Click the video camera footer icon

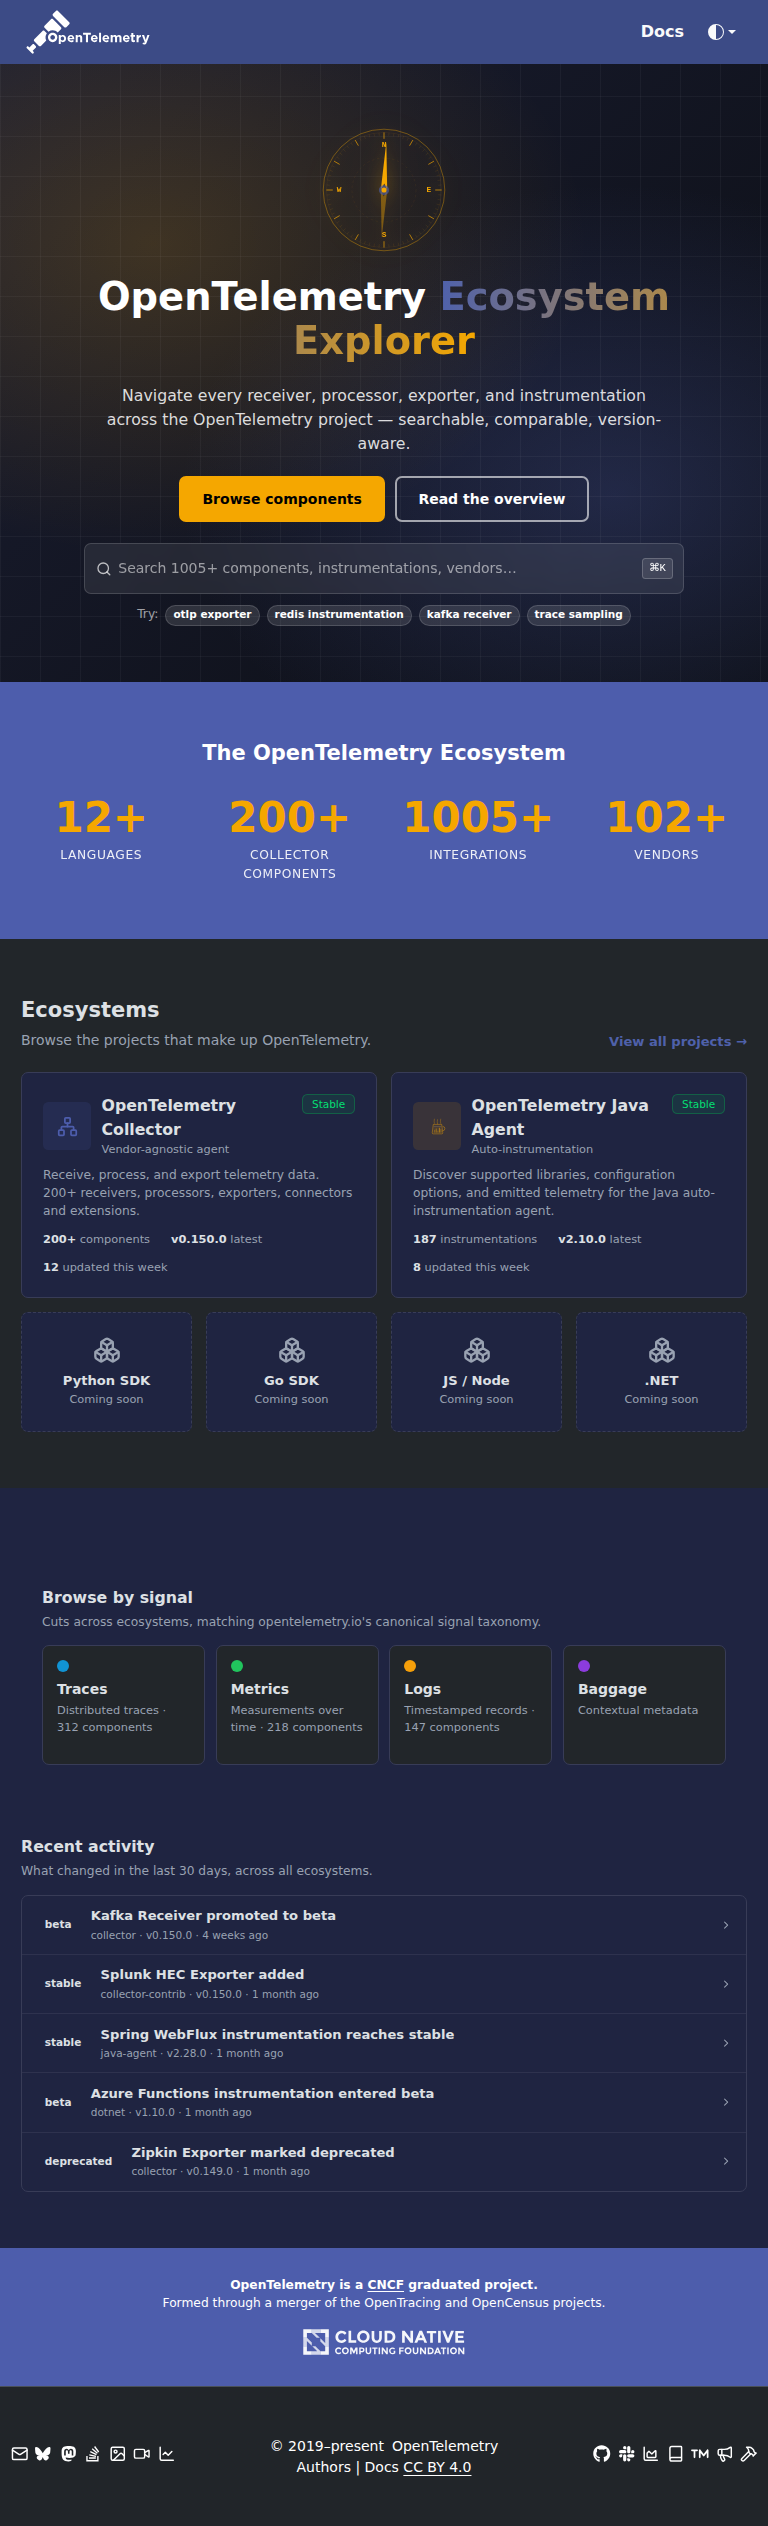pyautogui.click(x=142, y=2453)
